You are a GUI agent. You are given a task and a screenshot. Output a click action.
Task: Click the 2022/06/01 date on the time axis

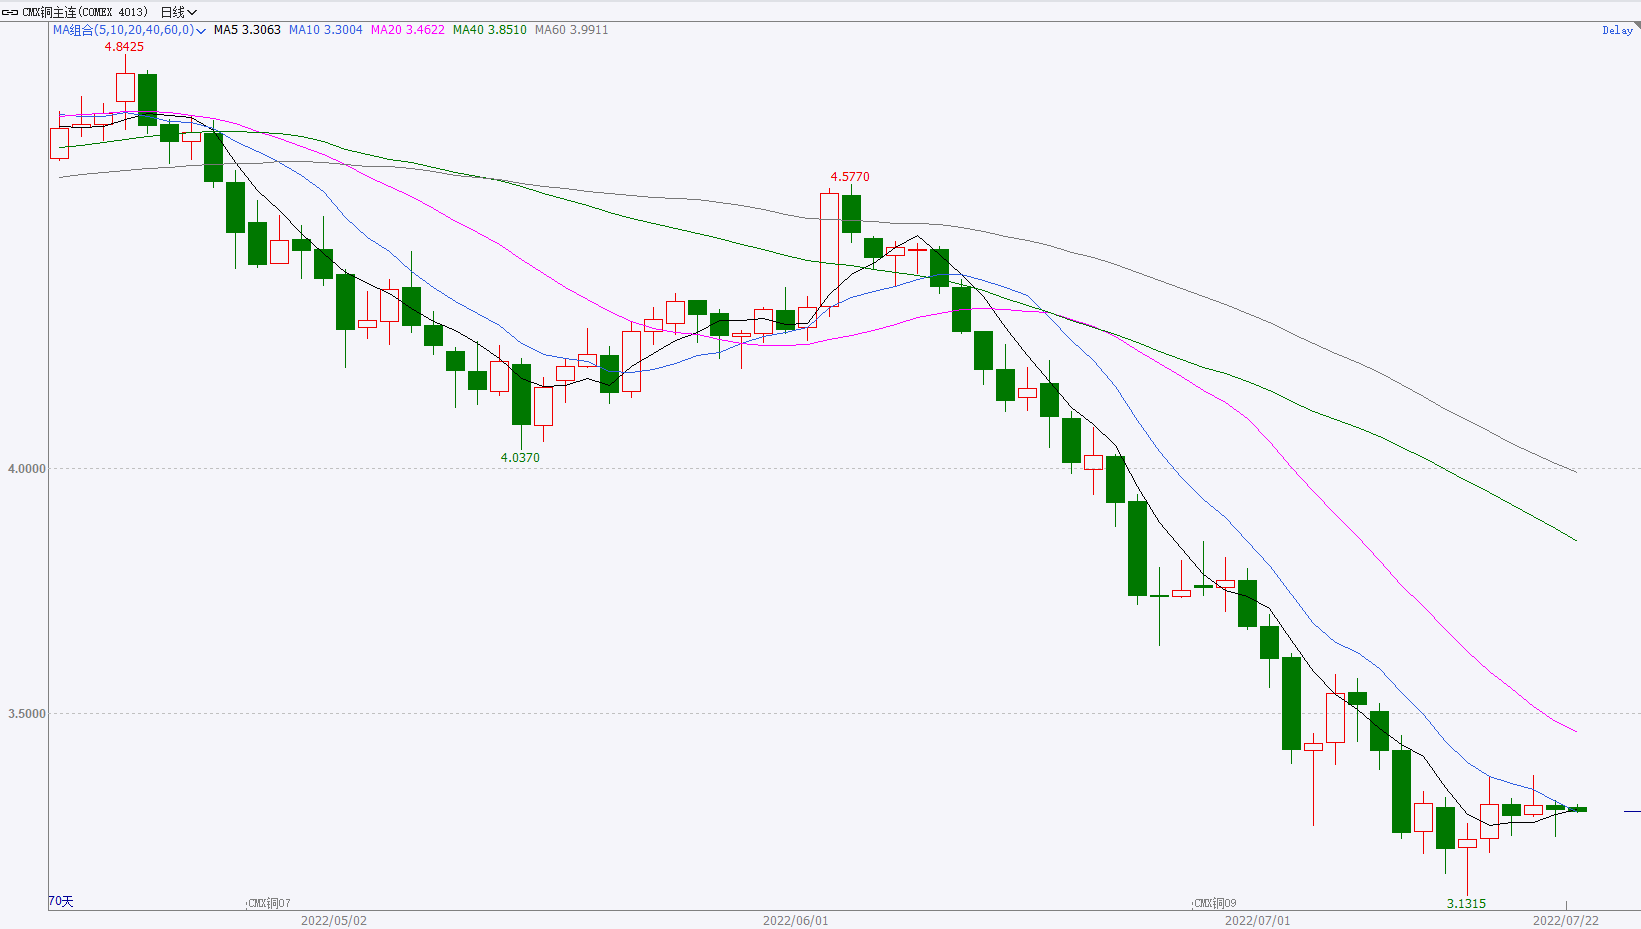click(796, 921)
